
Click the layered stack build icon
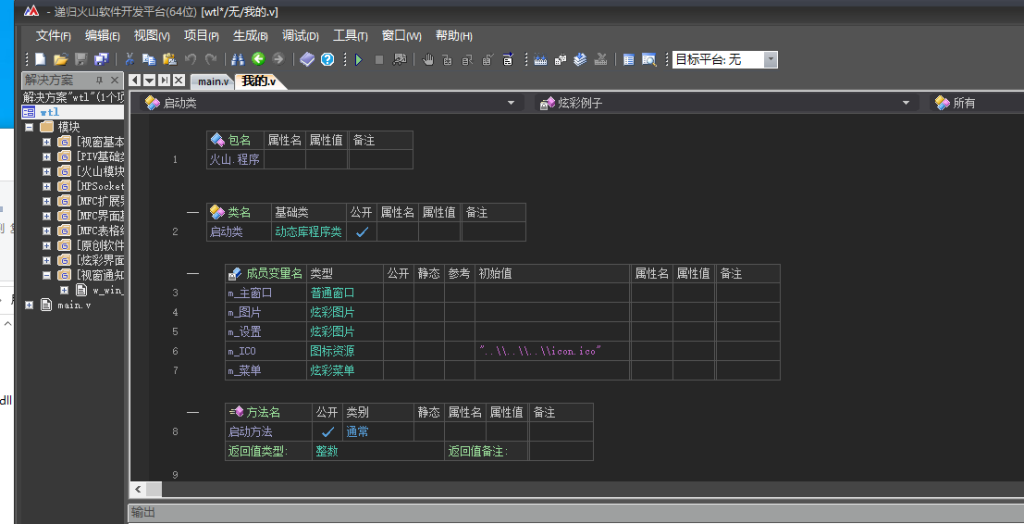(580, 59)
